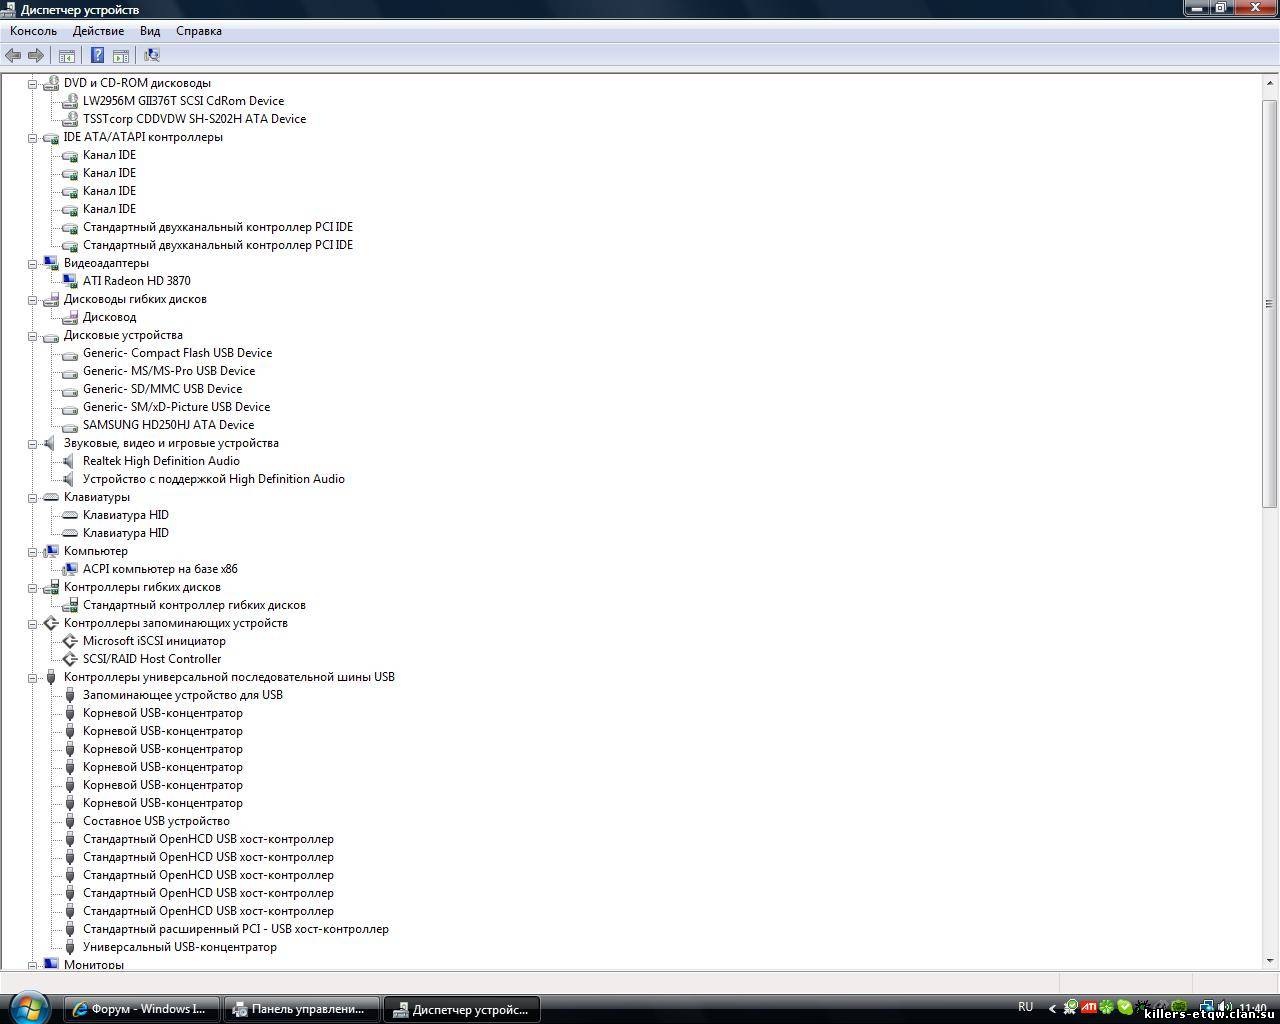The image size is (1280, 1024).
Task: Click the Мониторы category label
Action: [x=94, y=964]
